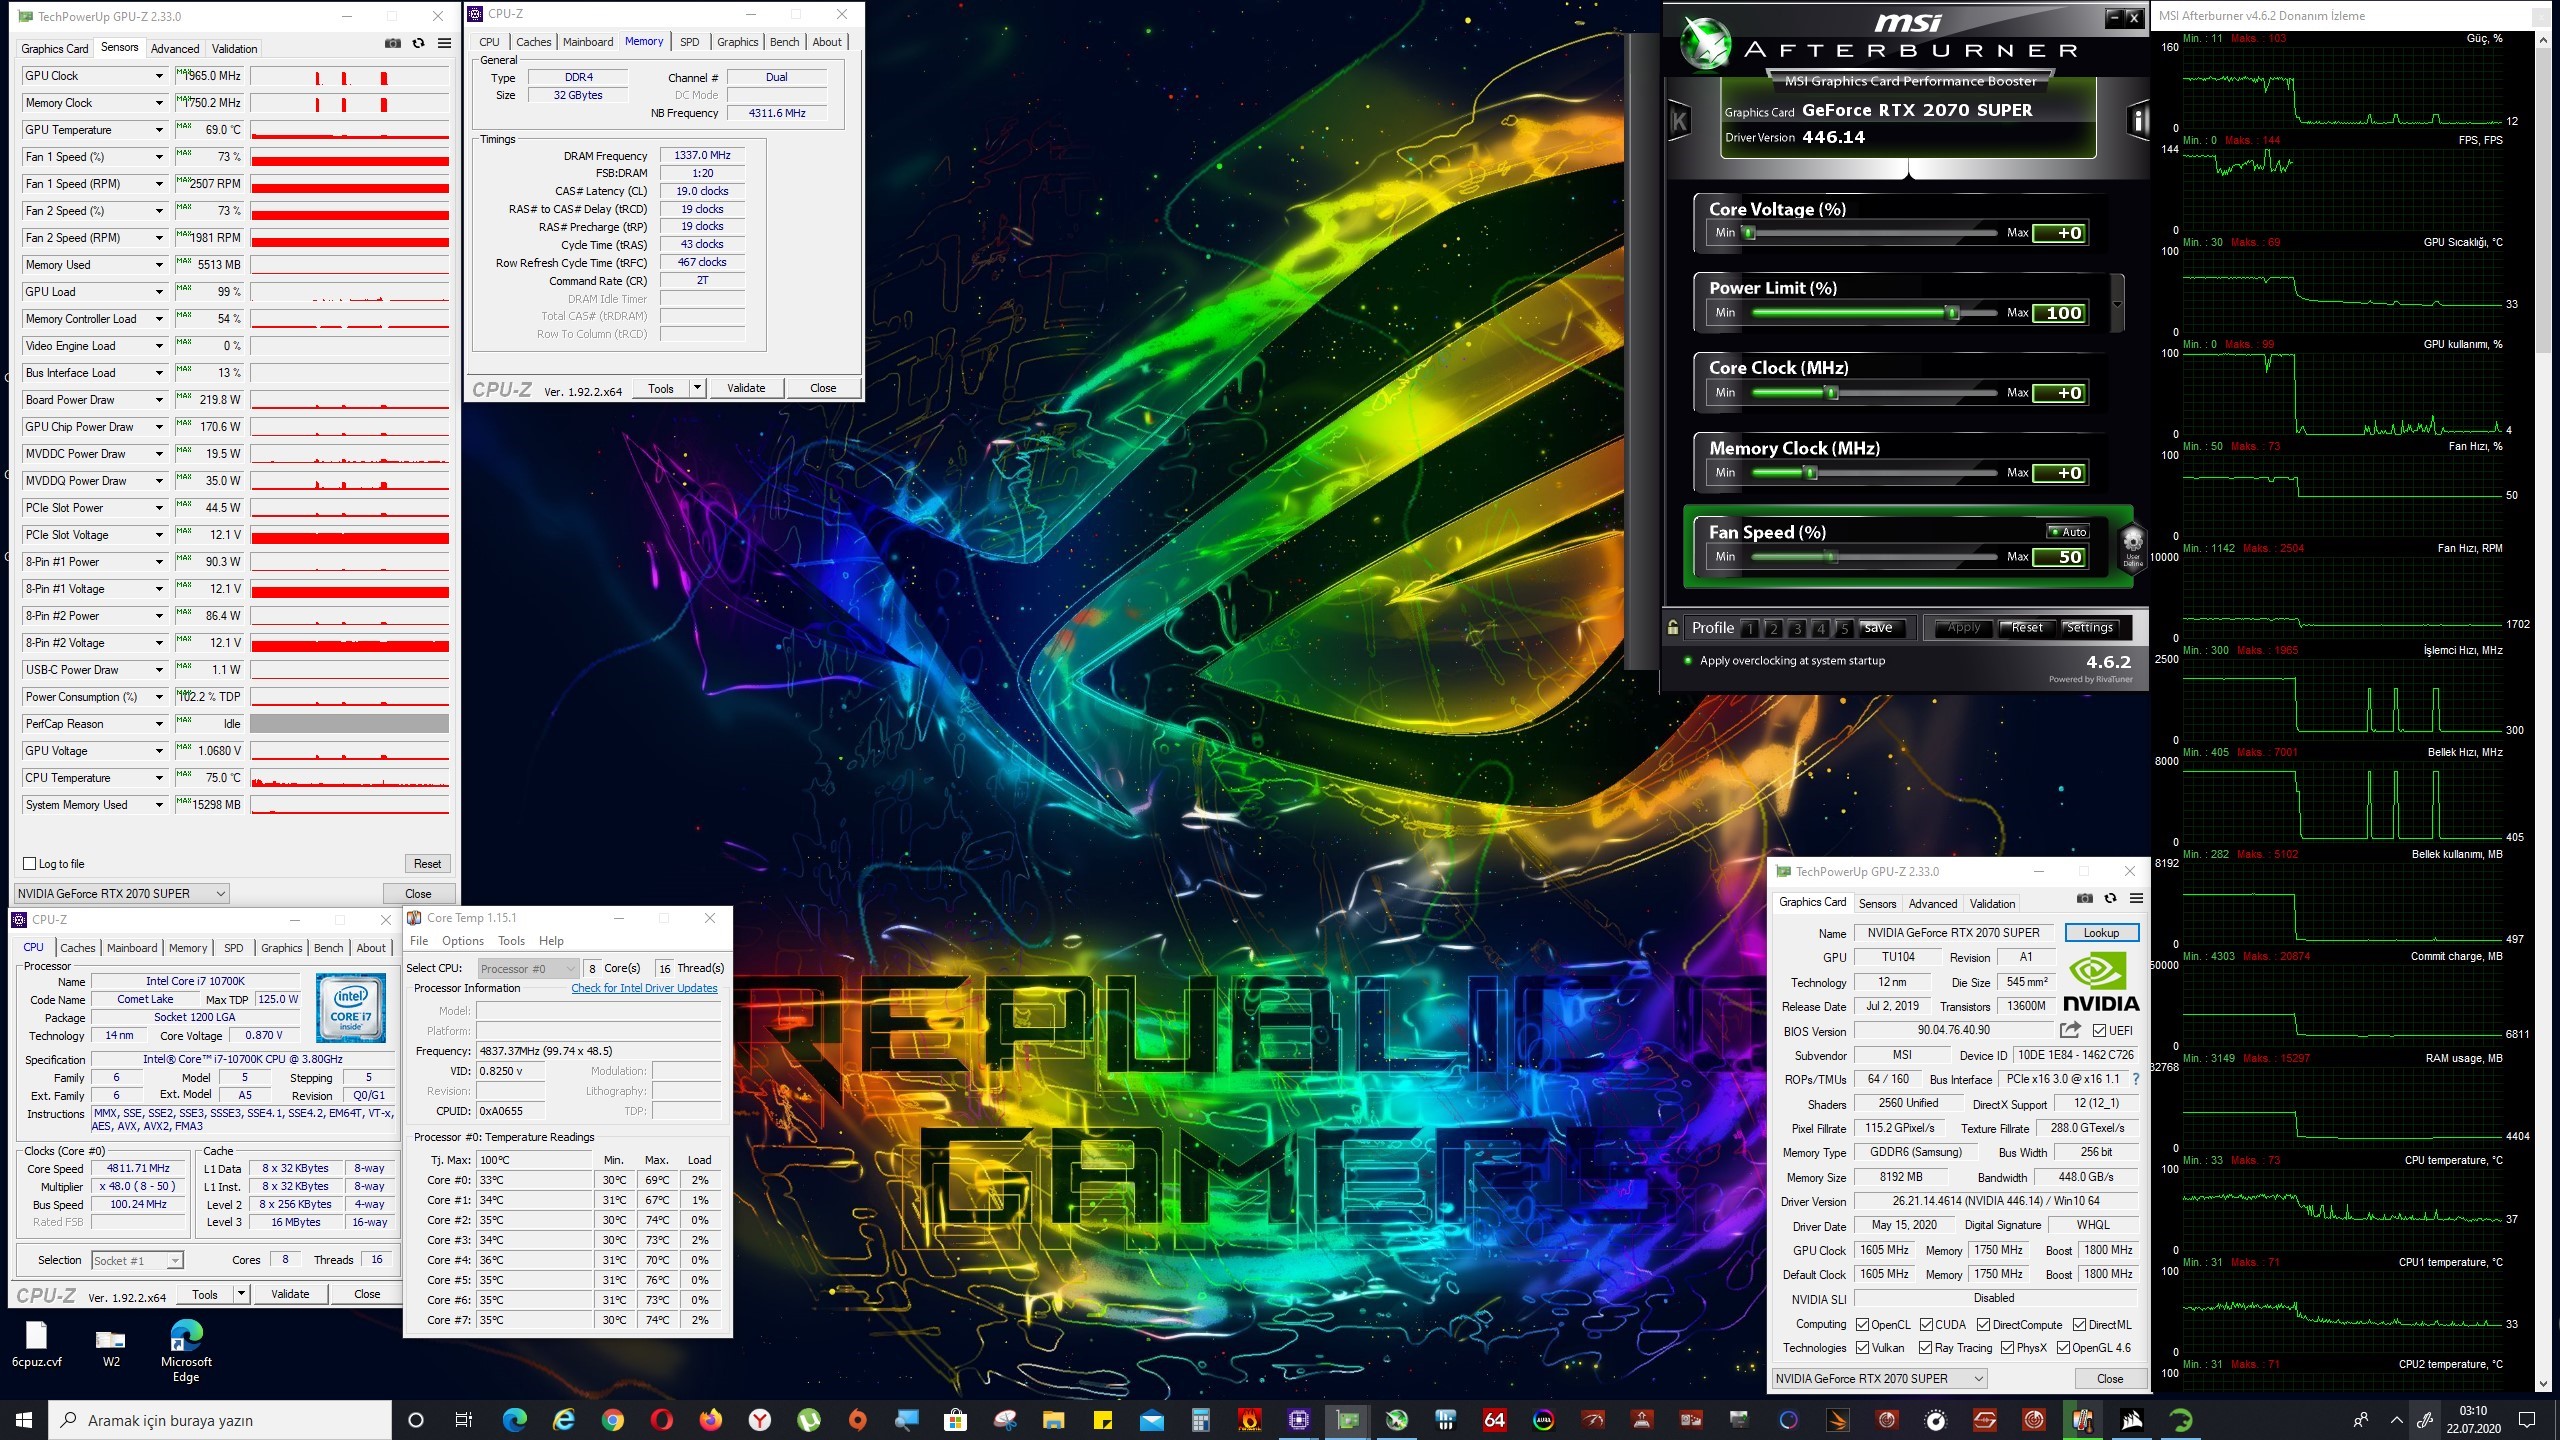Viewport: 2560px width, 1440px height.
Task: Click camera icon in GPU-Z Graphics Card window
Action: (x=2084, y=899)
